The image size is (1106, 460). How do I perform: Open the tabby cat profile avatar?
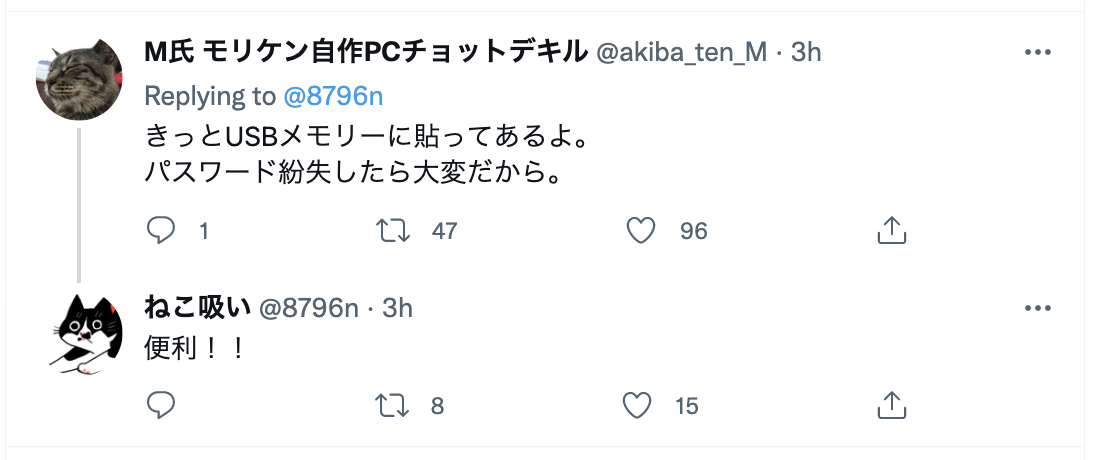tap(79, 79)
